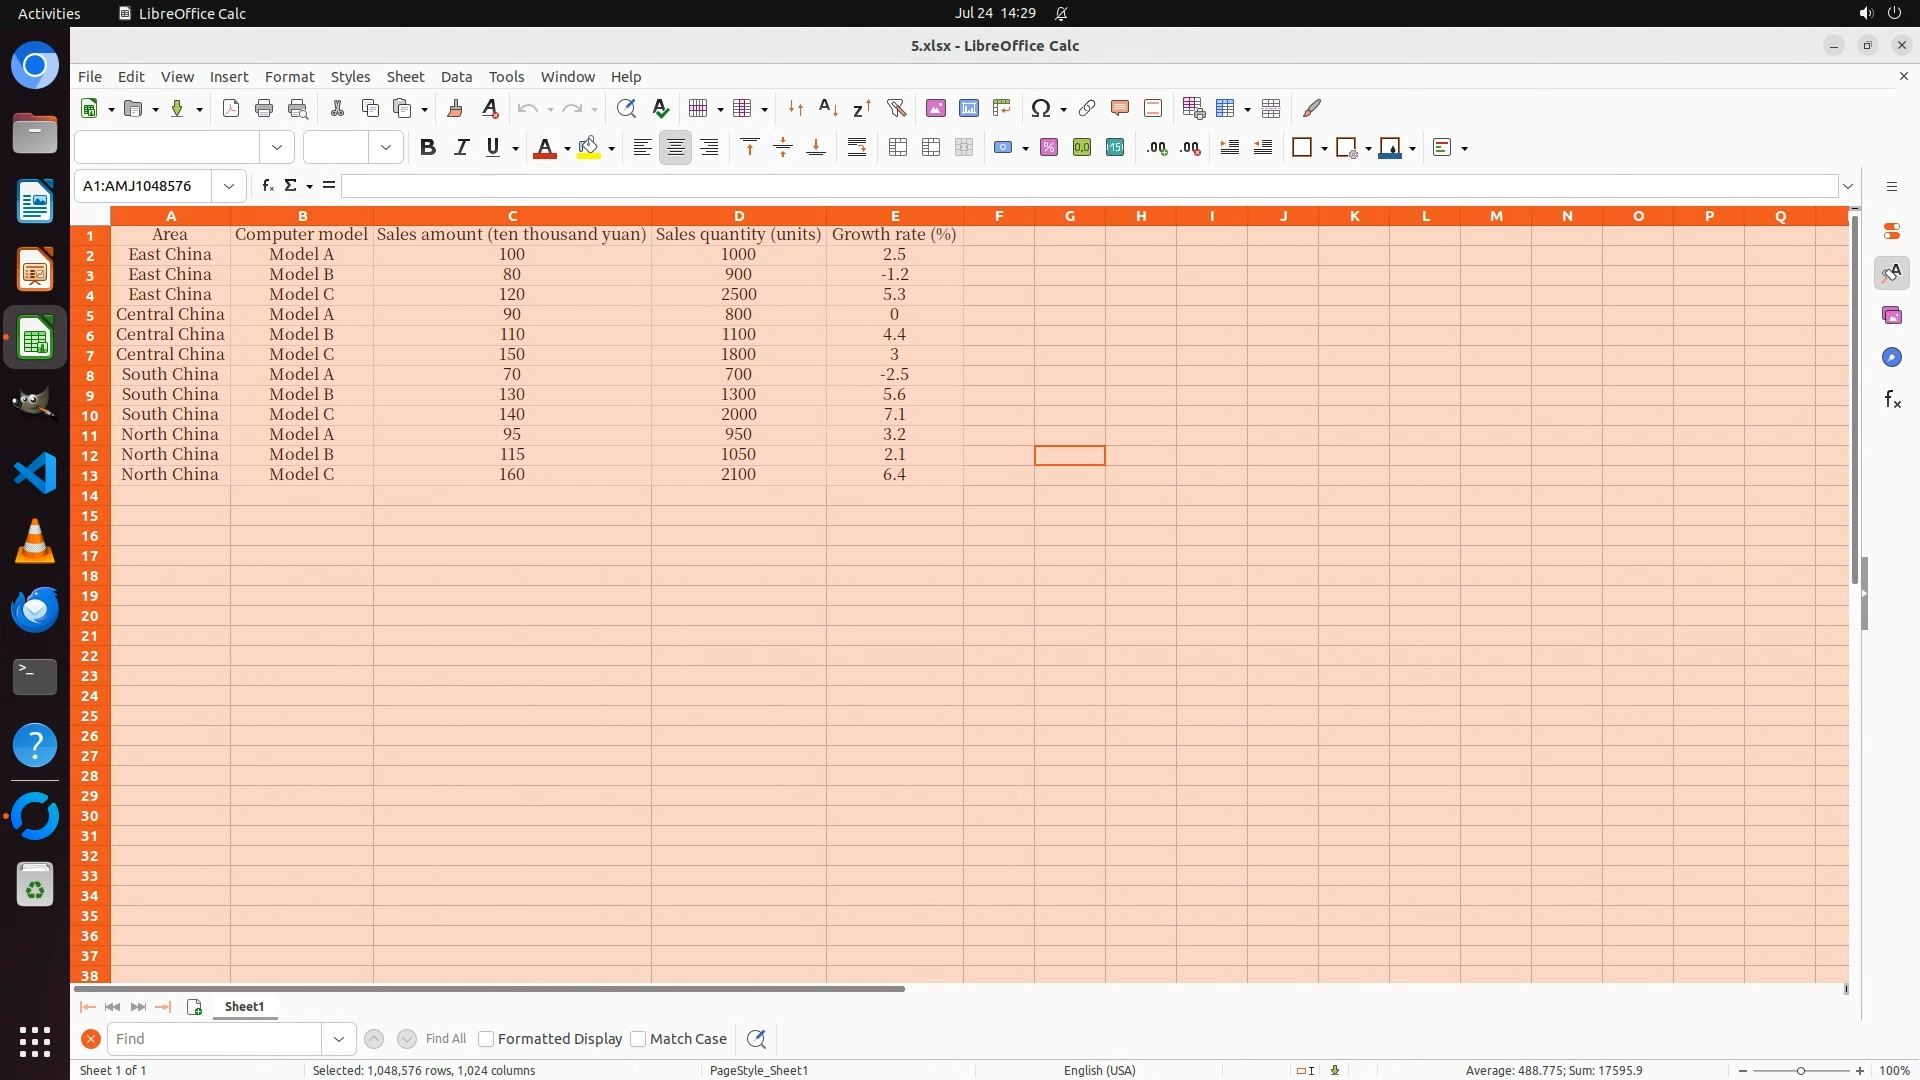Click the Clone Formatting paintbrush icon
Screen dimensions: 1920x1080
[x=455, y=108]
